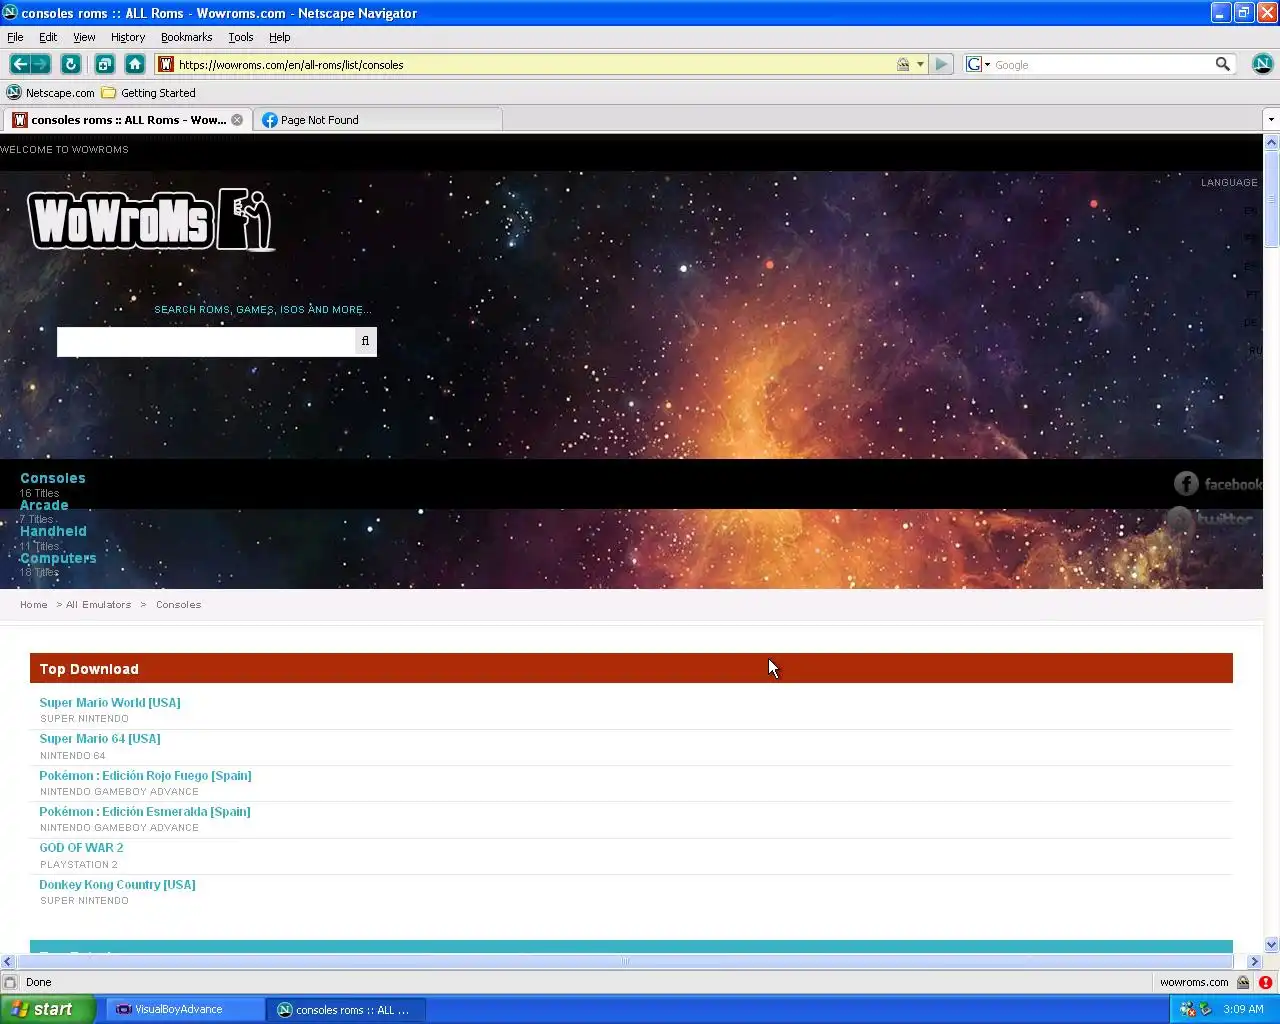Switch to VisualBoyAdvance in the taskbar
The height and width of the screenshot is (1024, 1280).
coord(185,1009)
